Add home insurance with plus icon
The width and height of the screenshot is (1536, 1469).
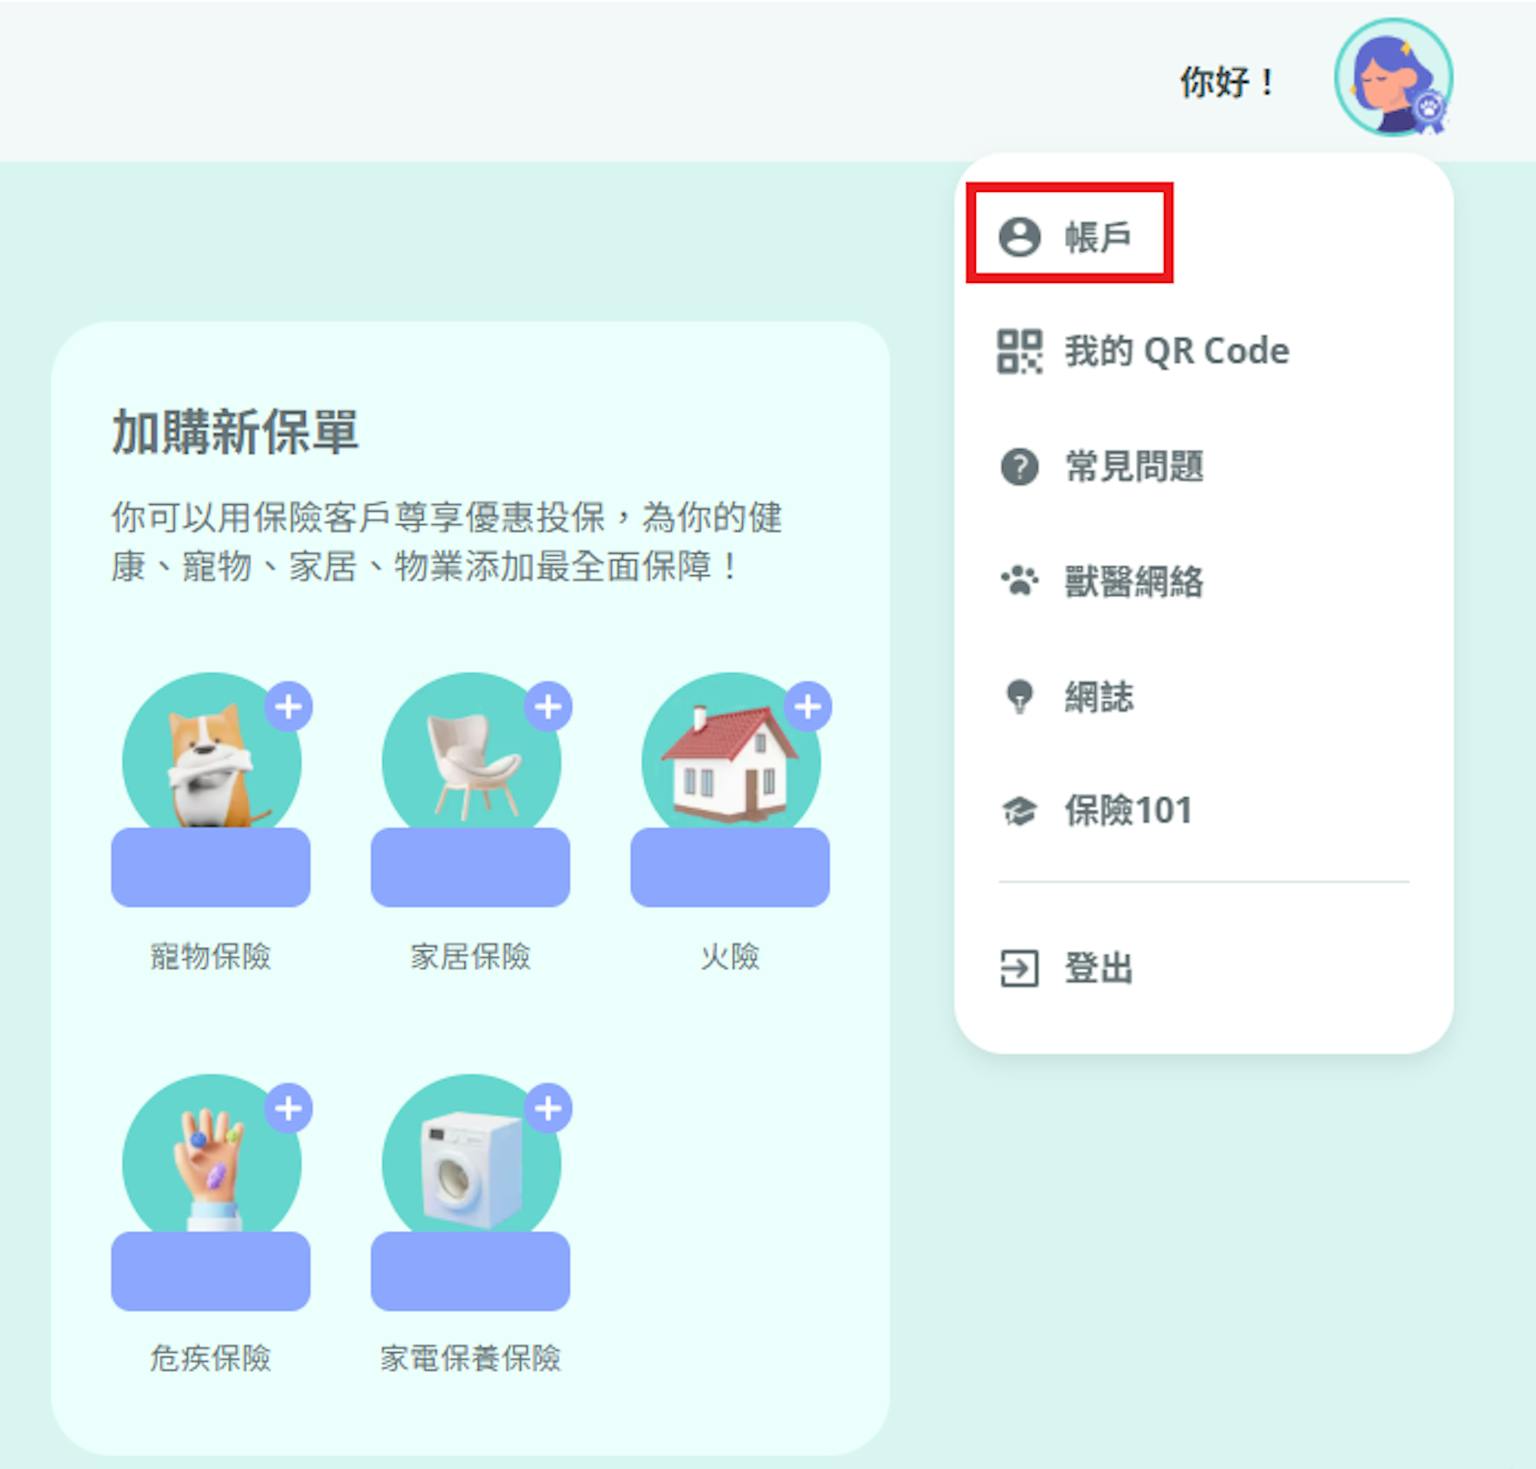[x=548, y=707]
